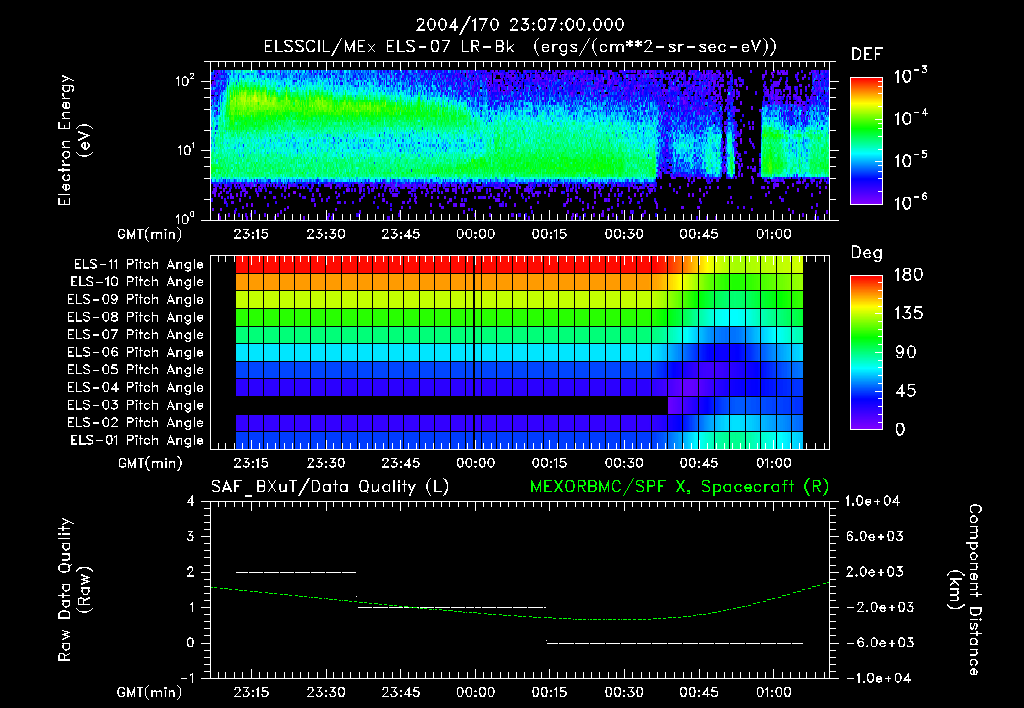Click the ELS-03 Pitch Angle row label
1024x708 pixels.
[x=136, y=405]
